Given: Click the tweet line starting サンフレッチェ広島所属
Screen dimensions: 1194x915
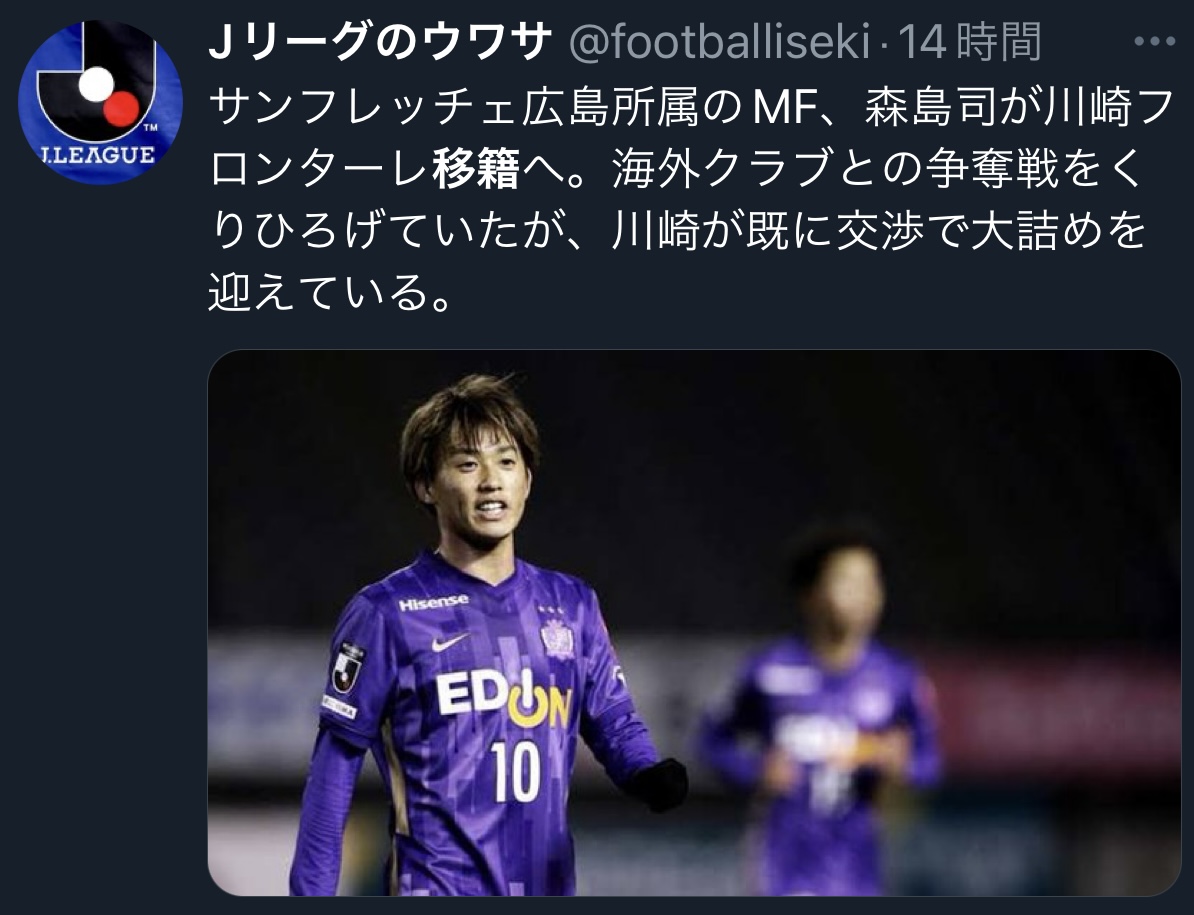Looking at the screenshot, I should (x=691, y=107).
